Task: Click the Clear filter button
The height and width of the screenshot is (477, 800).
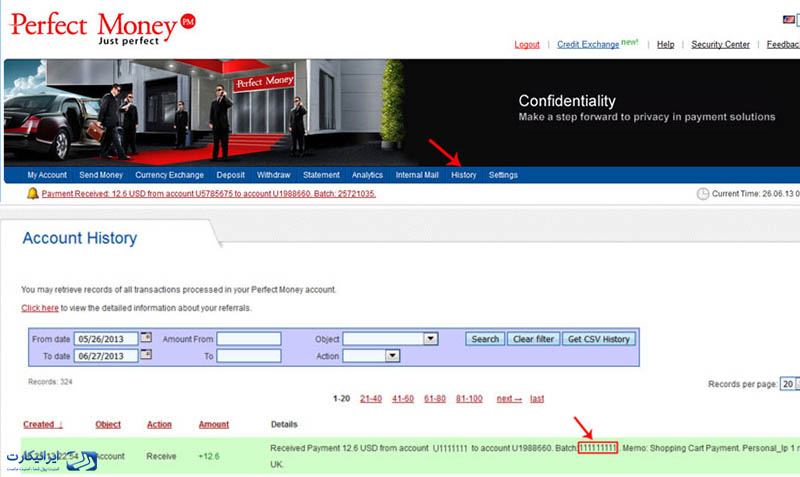Action: pyautogui.click(x=533, y=339)
